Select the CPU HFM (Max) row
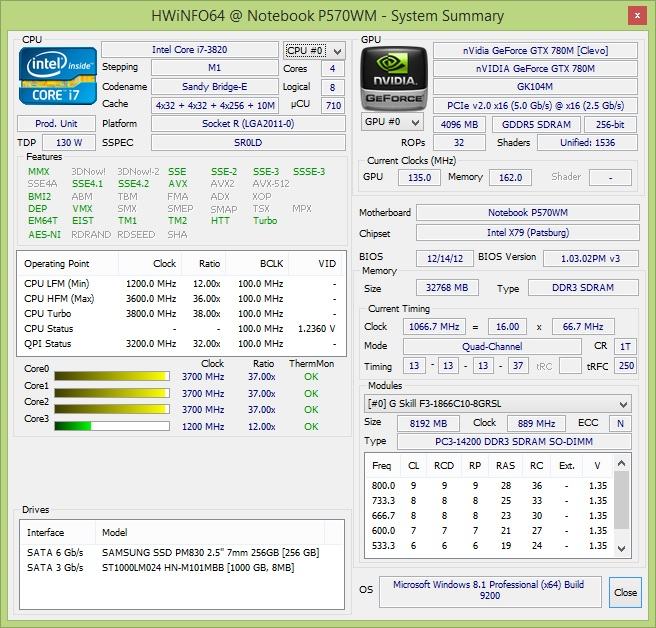 click(x=181, y=298)
